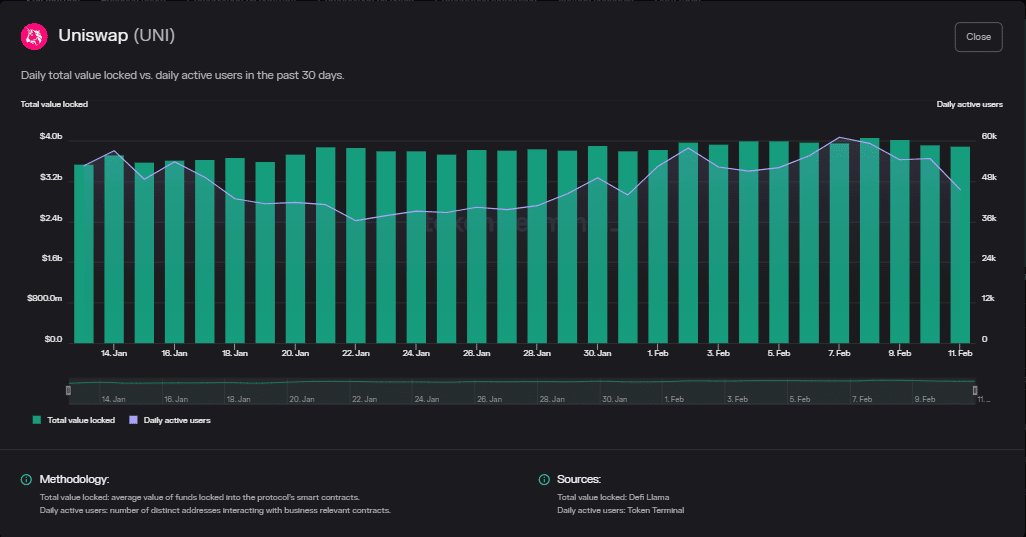Select the green bar above 16. Jan
The image size is (1026, 537).
[x=174, y=252]
